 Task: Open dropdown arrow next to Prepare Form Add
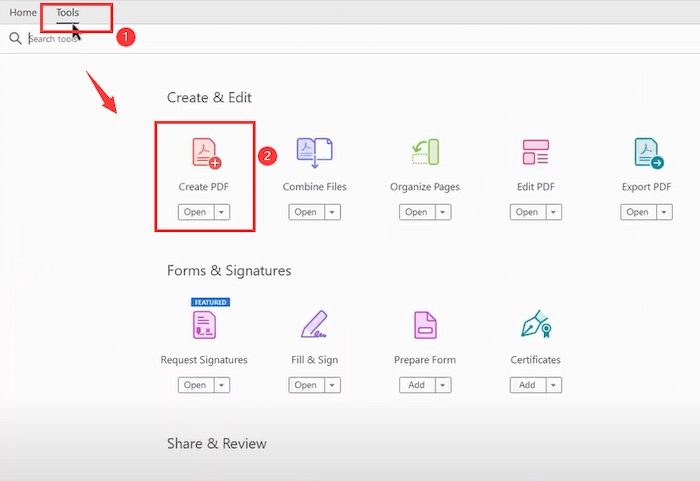point(442,385)
